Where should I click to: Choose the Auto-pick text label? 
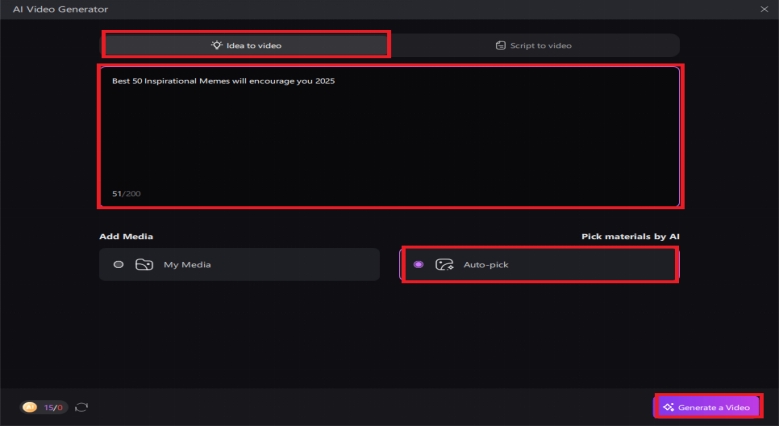click(486, 265)
